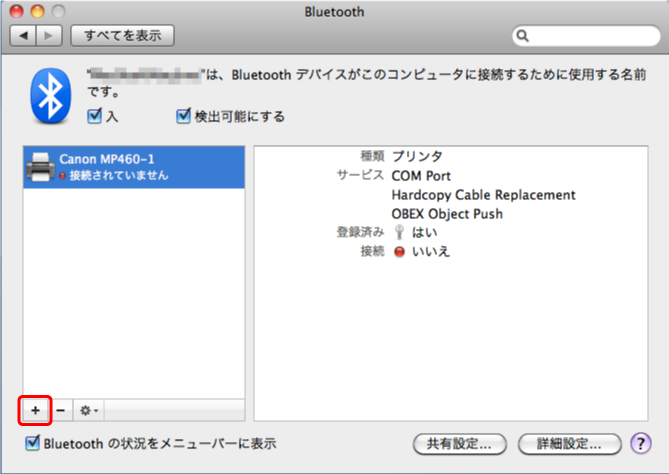The height and width of the screenshot is (474, 669).
Task: Click the プリンタ type value
Action: (417, 157)
